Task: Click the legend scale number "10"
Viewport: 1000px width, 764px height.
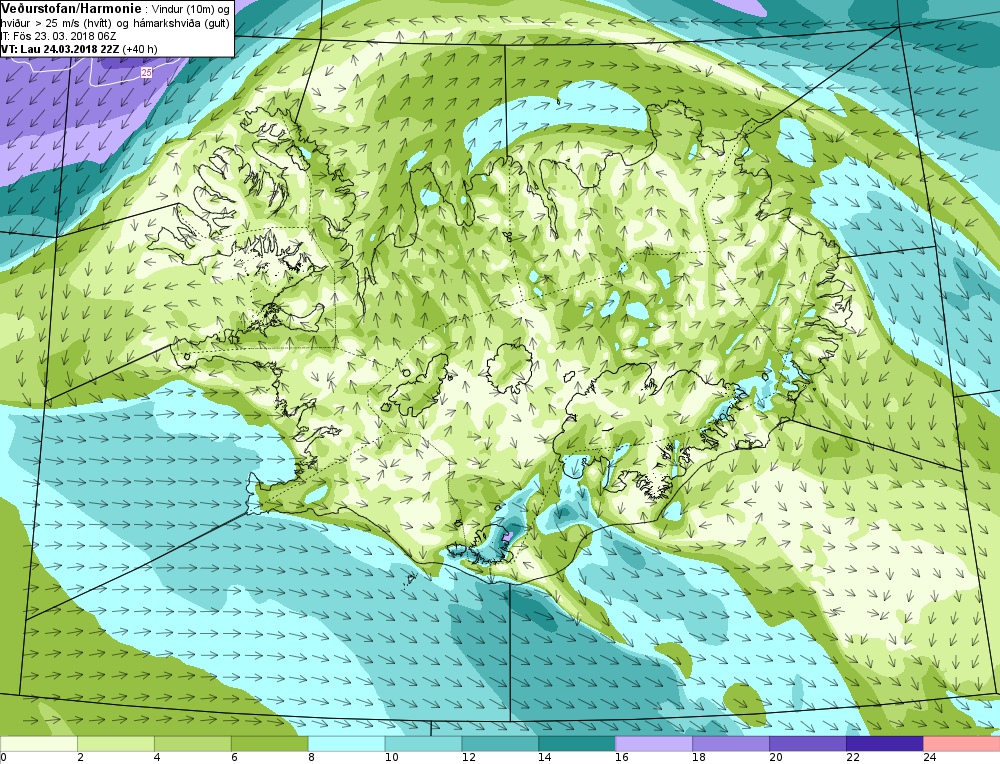Action: [391, 758]
